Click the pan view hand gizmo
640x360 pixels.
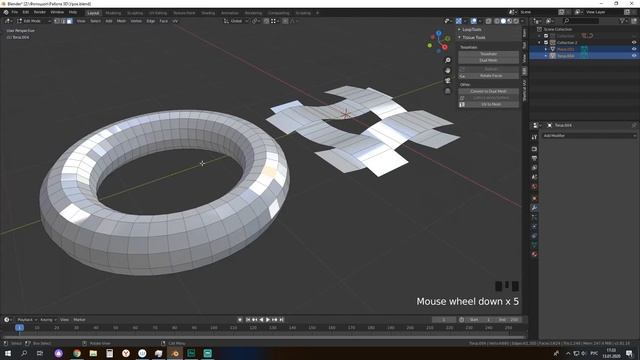pyautogui.click(x=448, y=70)
